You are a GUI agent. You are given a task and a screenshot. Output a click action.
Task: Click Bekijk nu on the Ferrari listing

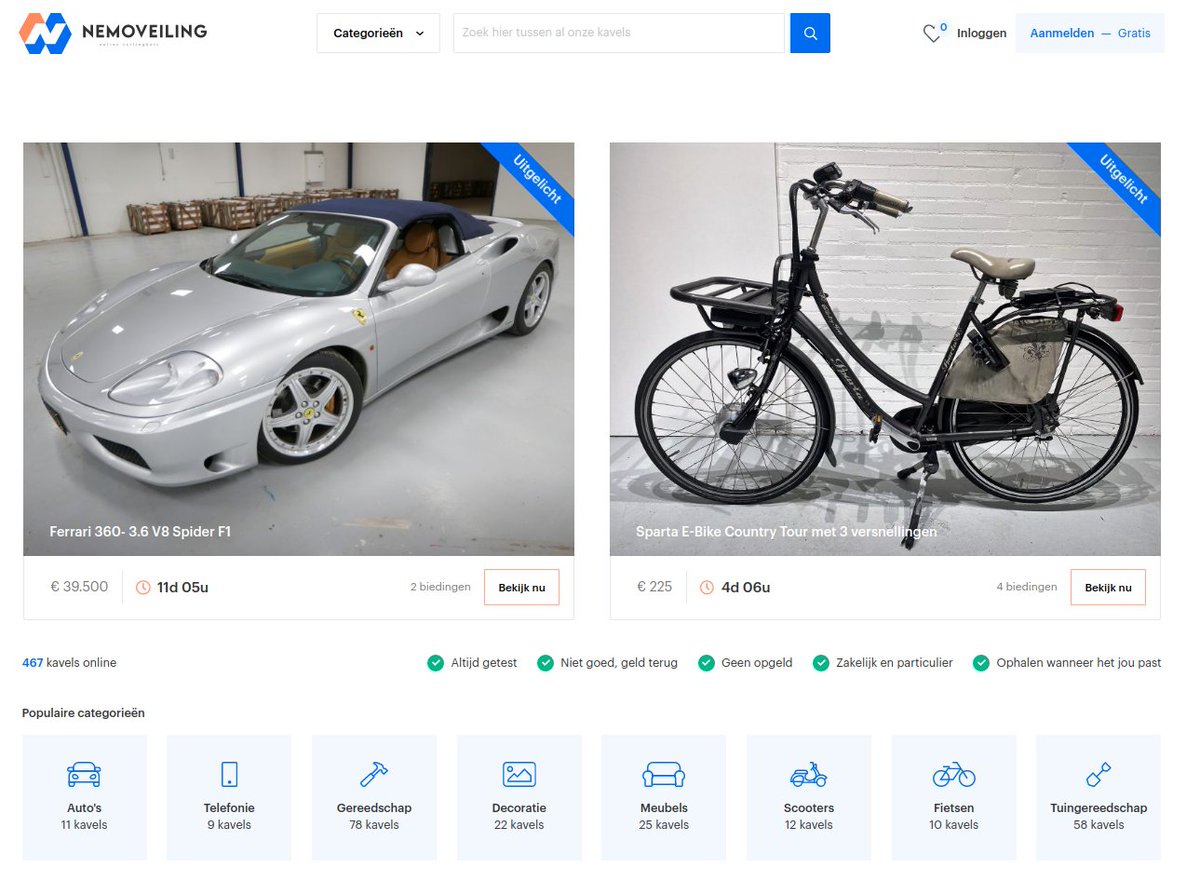tap(521, 587)
